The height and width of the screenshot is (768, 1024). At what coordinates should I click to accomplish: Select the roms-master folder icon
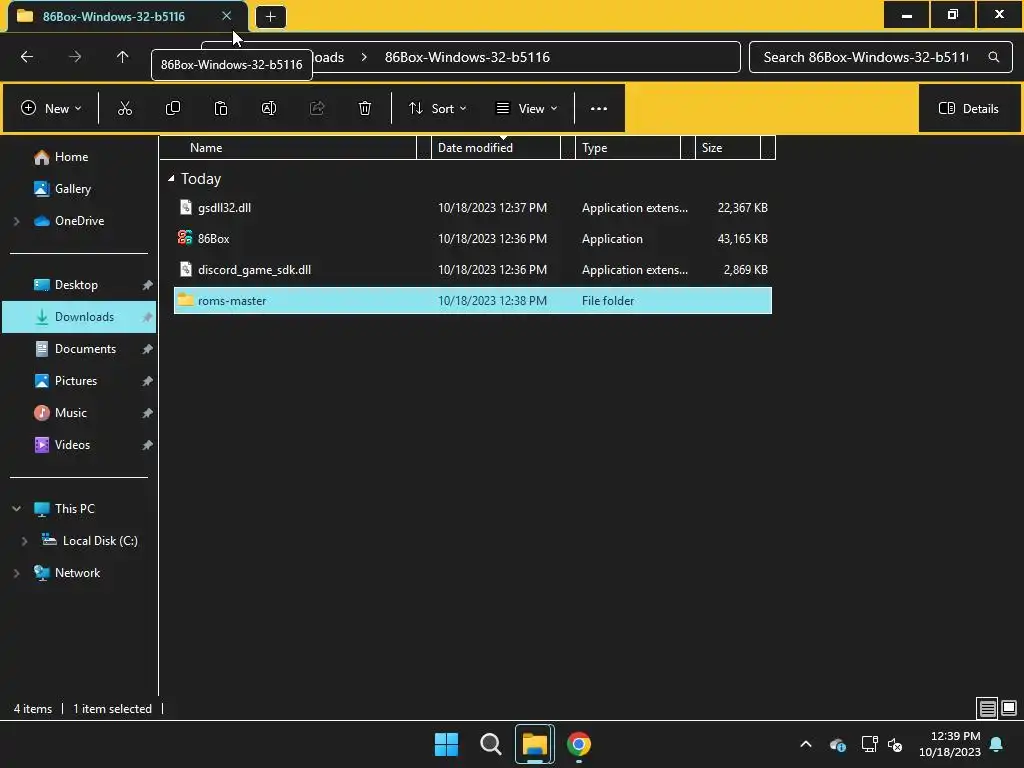[x=185, y=300]
